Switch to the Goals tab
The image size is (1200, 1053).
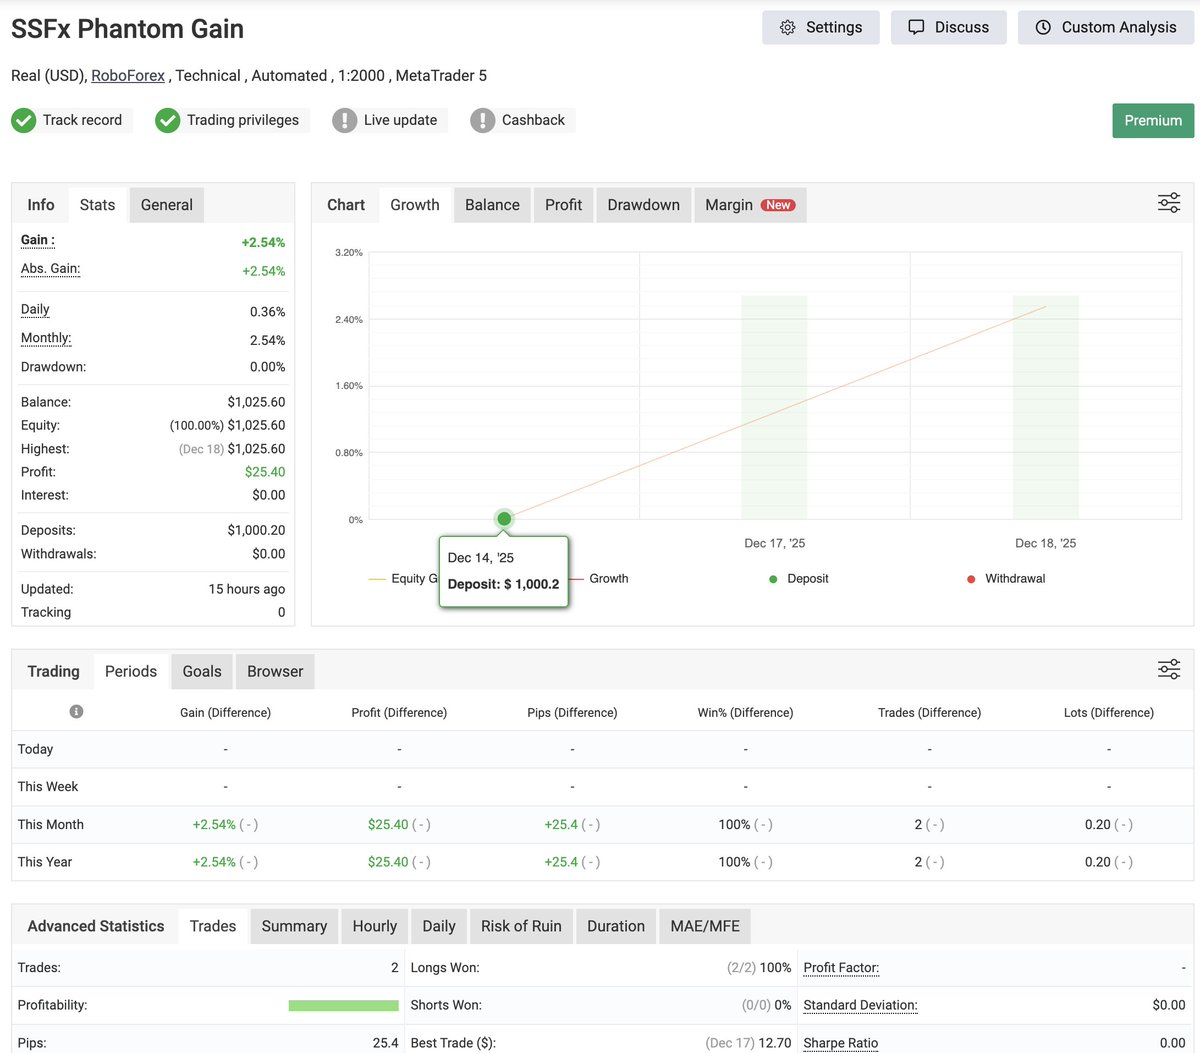(x=202, y=672)
